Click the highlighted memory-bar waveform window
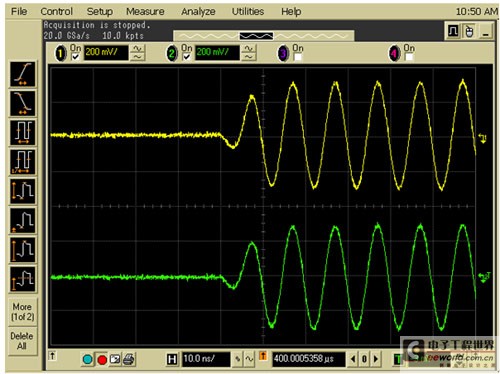 coord(256,36)
